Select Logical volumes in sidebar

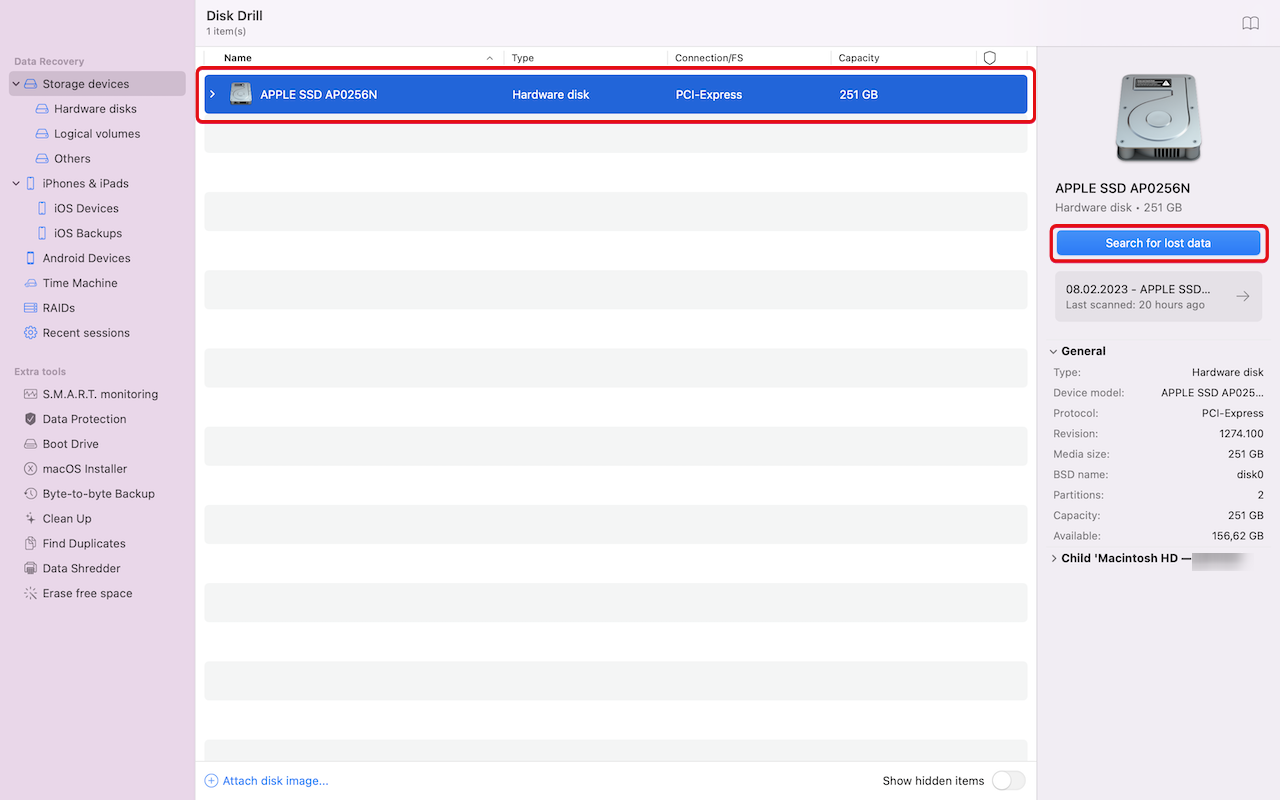pyautogui.click(x=97, y=134)
